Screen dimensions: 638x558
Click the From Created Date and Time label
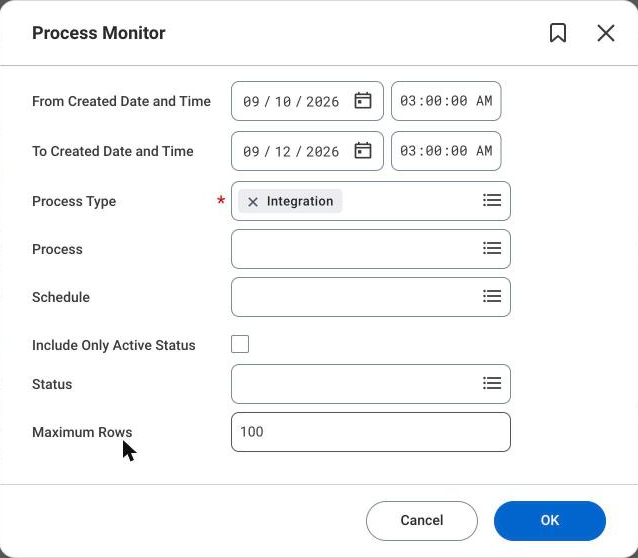(x=121, y=101)
